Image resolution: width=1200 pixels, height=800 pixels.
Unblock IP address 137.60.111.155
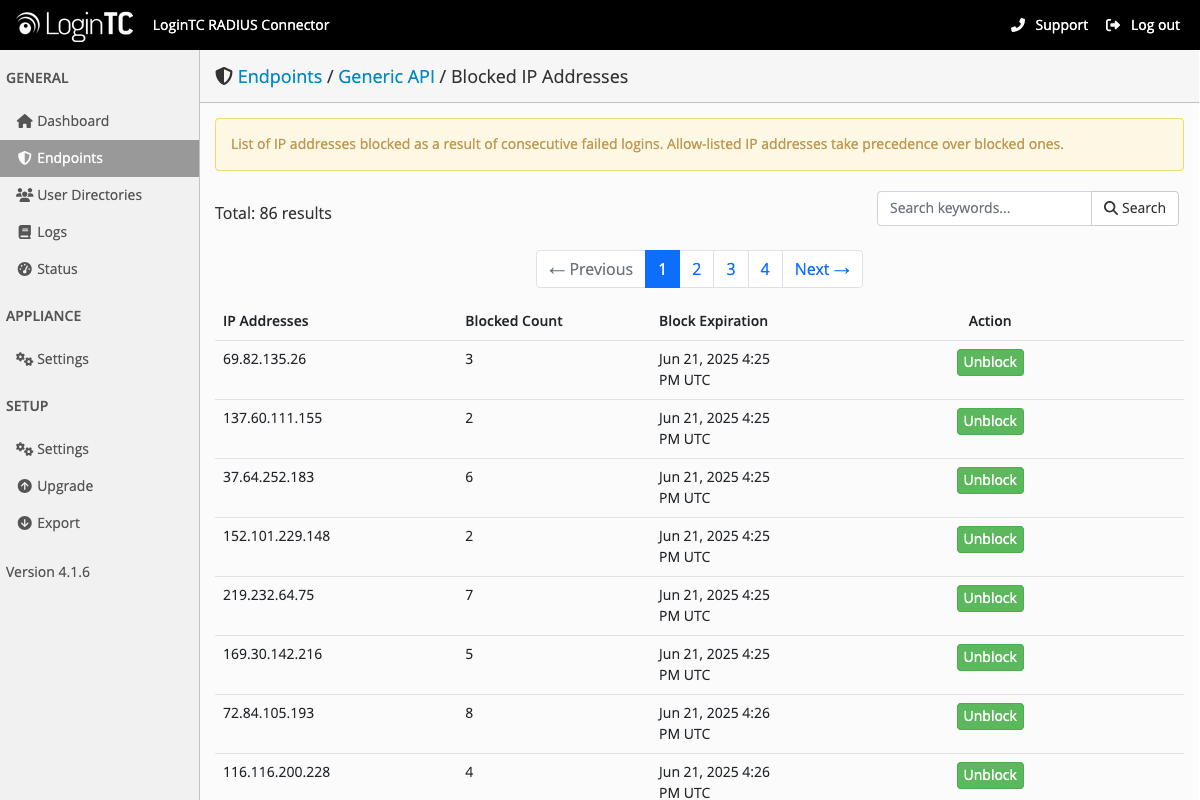pyautogui.click(x=990, y=421)
